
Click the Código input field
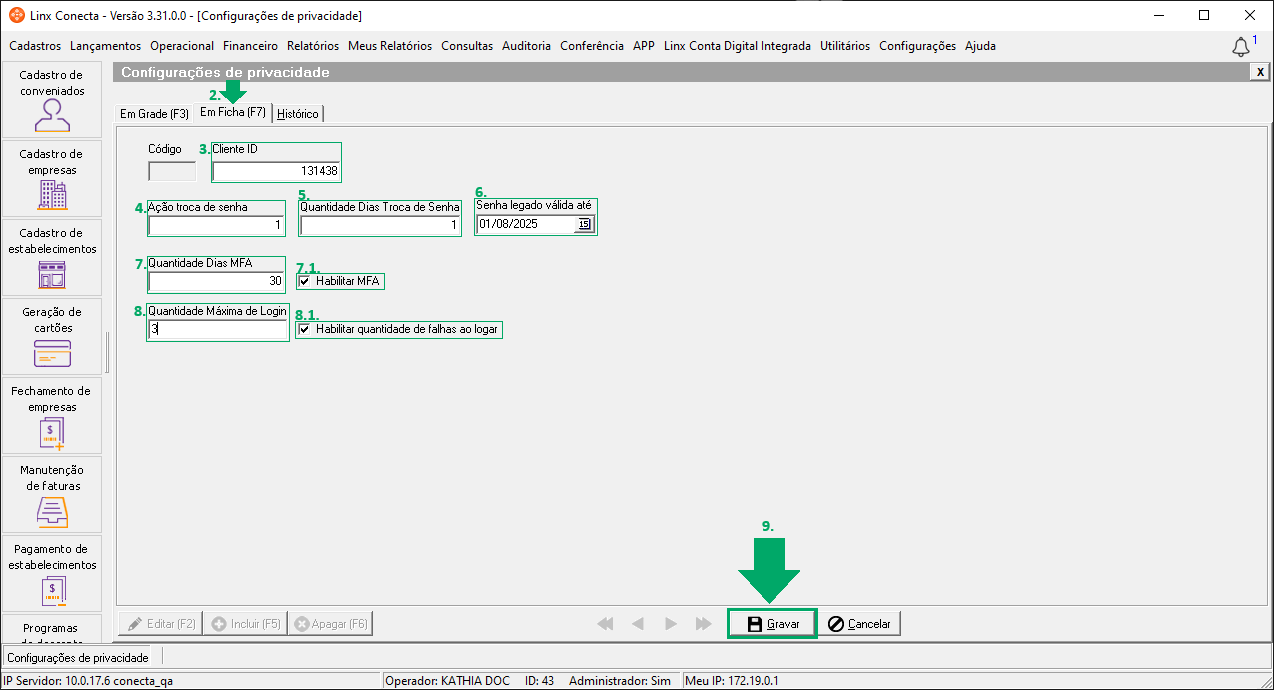[172, 171]
